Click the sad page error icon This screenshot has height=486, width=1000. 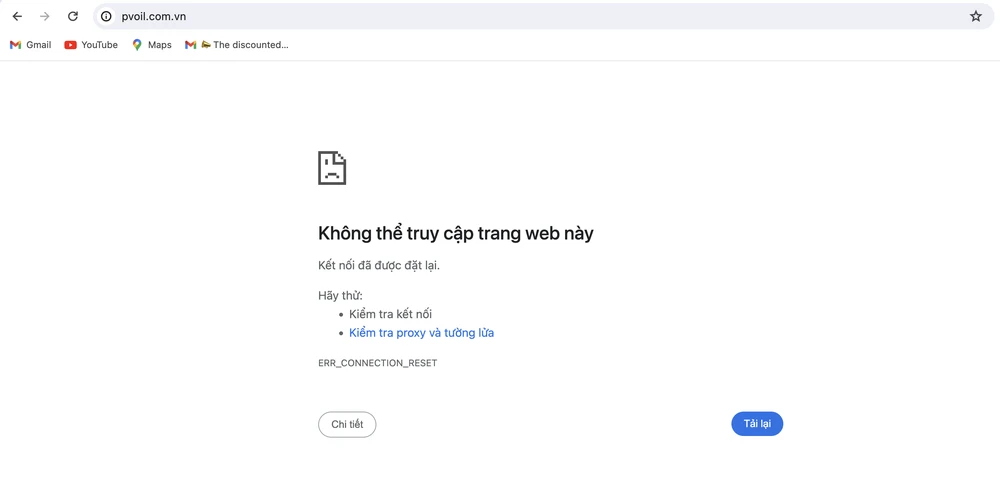[332, 168]
